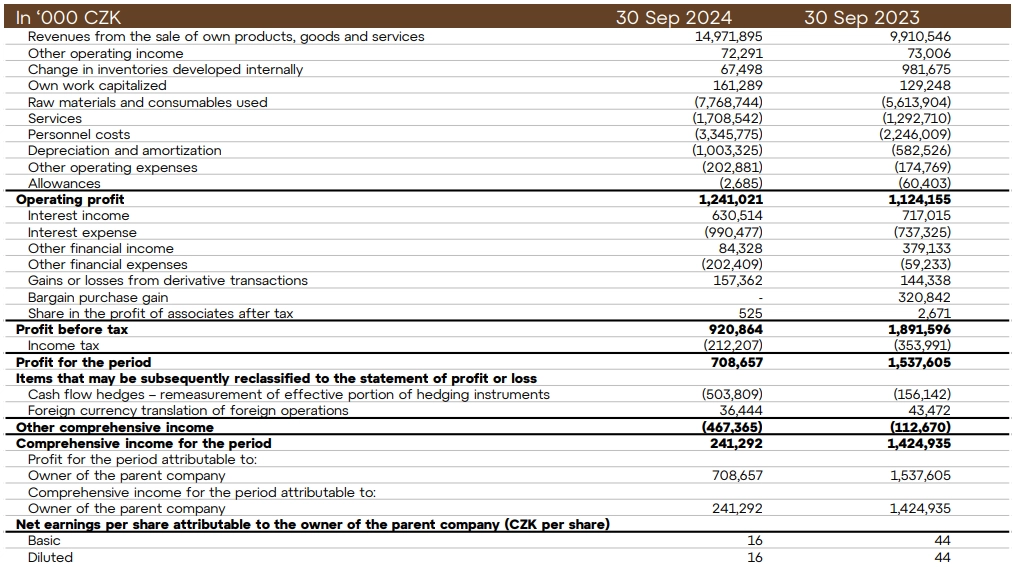Select value 1,891,596
This screenshot has height=567, width=1015.
(x=919, y=330)
